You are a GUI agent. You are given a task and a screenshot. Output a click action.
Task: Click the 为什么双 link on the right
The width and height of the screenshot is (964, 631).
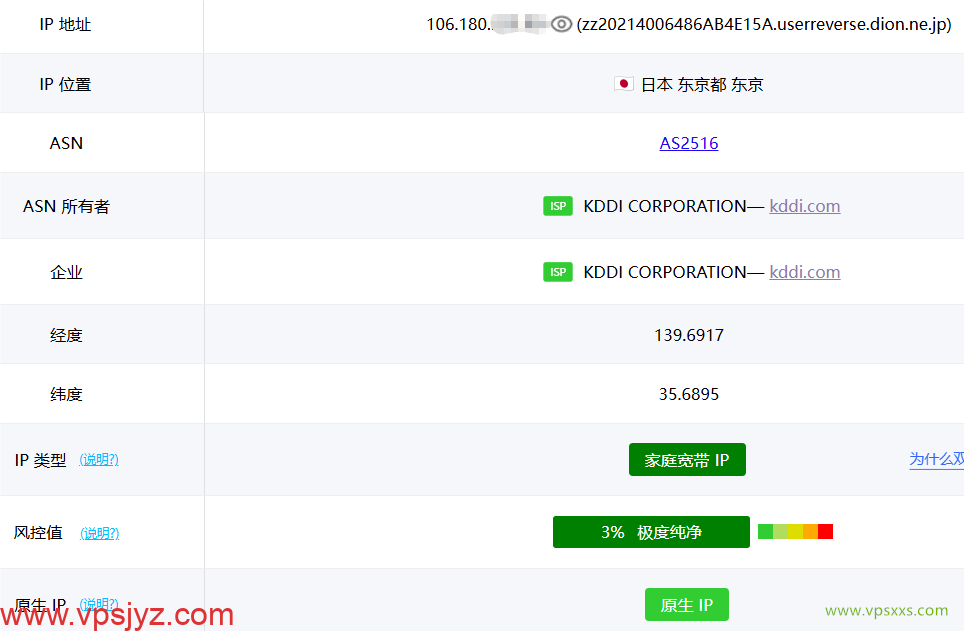(936, 459)
